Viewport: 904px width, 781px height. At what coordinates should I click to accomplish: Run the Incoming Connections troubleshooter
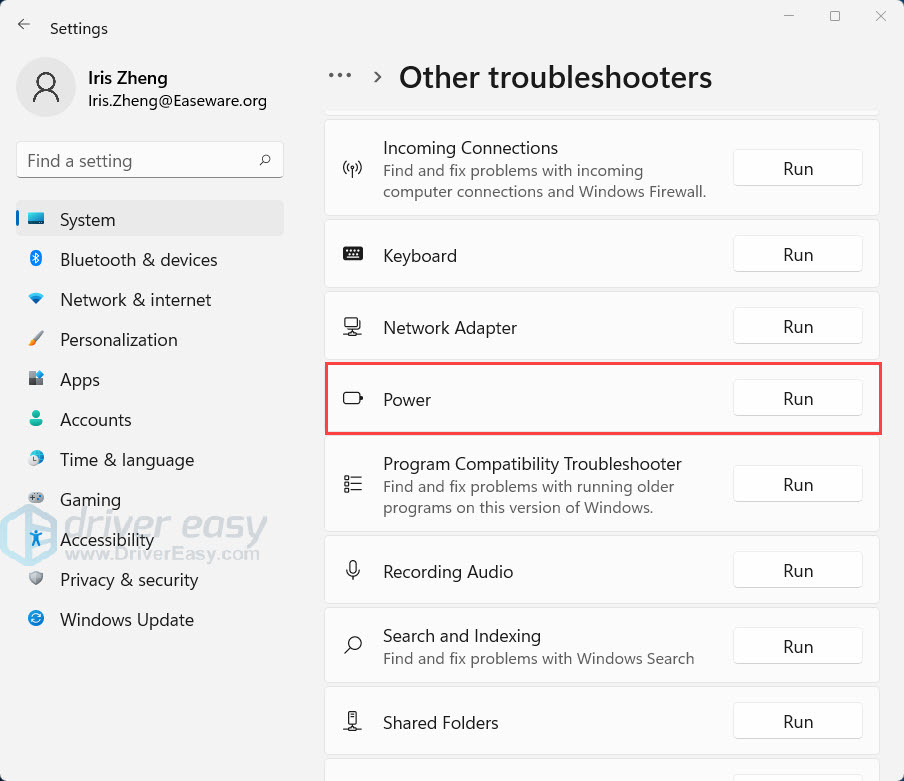pyautogui.click(x=797, y=169)
